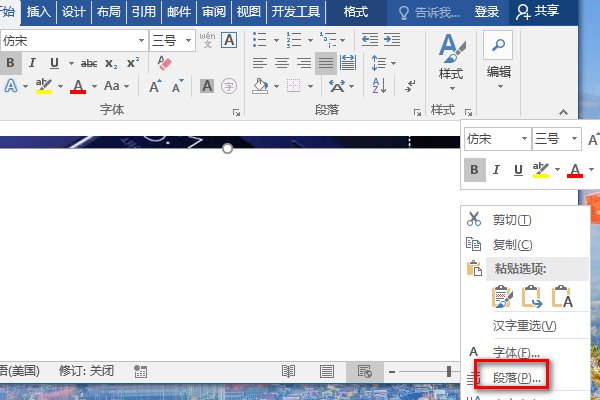Open Asian layout options

tap(337, 87)
